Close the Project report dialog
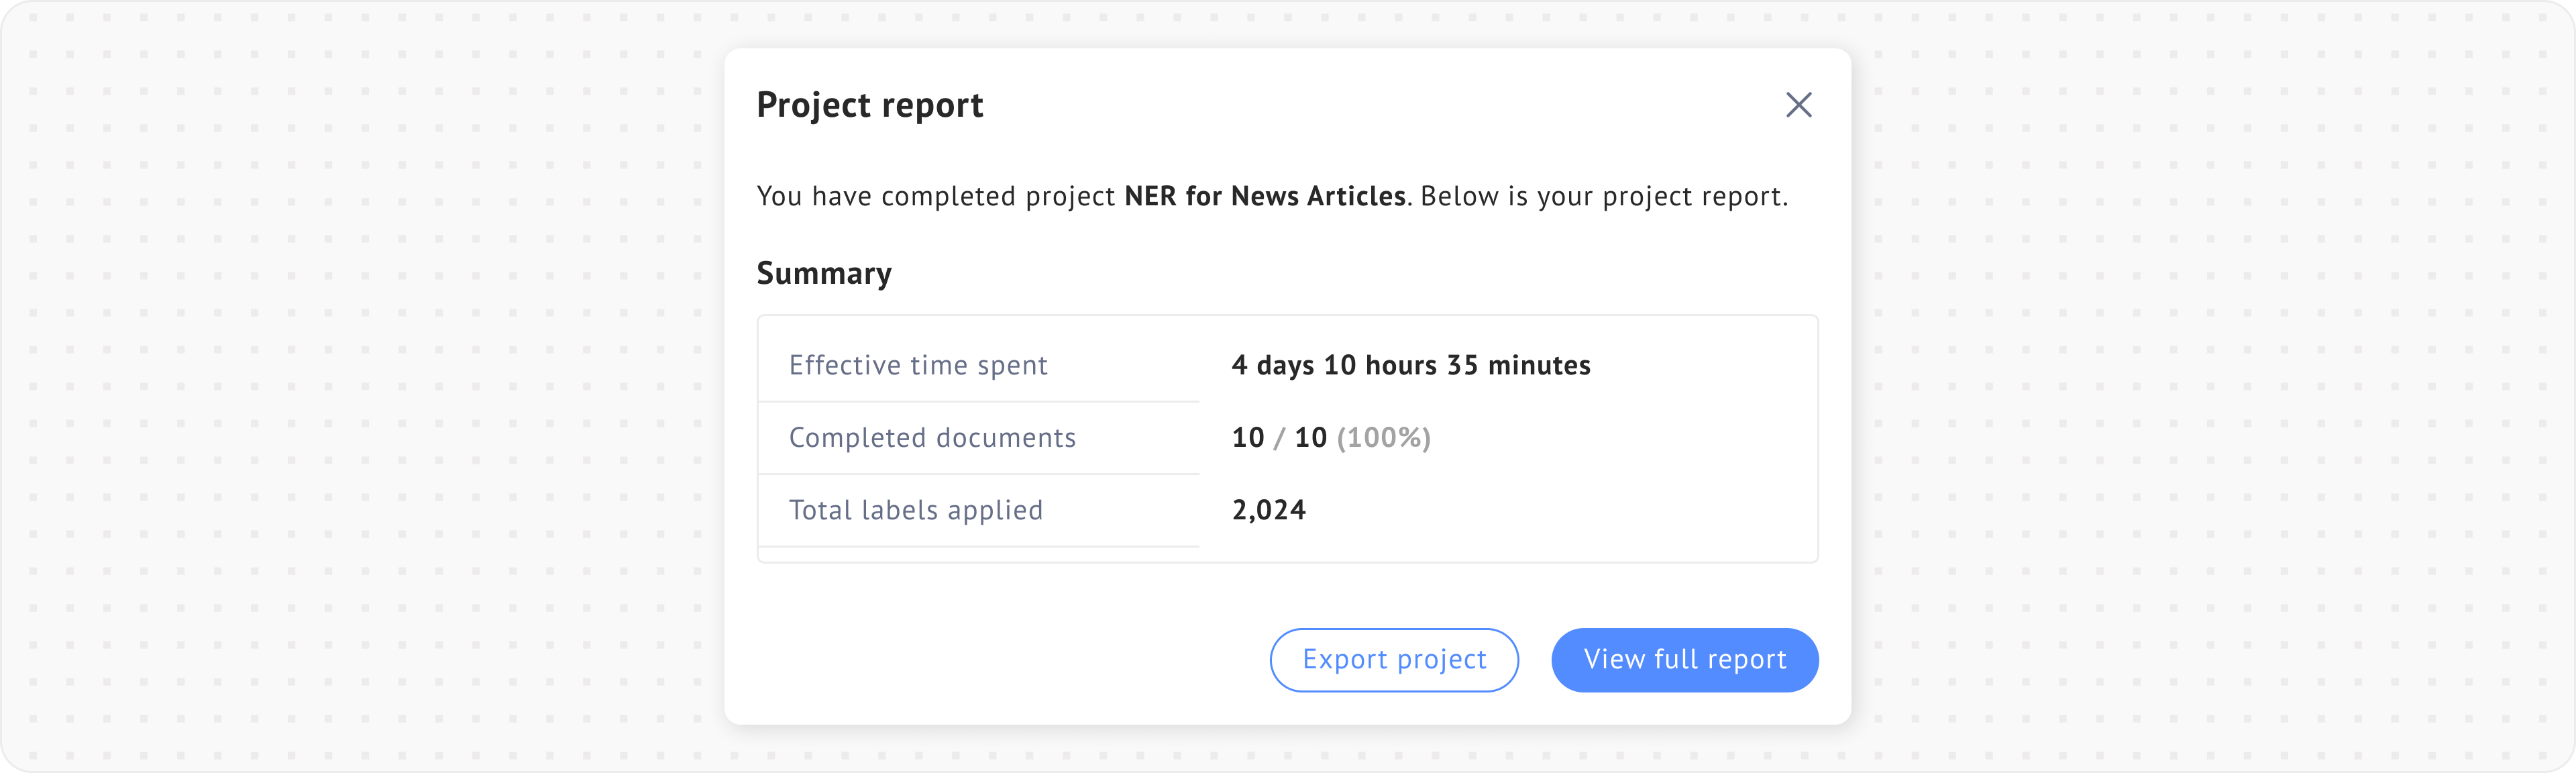 pyautogui.click(x=1798, y=105)
